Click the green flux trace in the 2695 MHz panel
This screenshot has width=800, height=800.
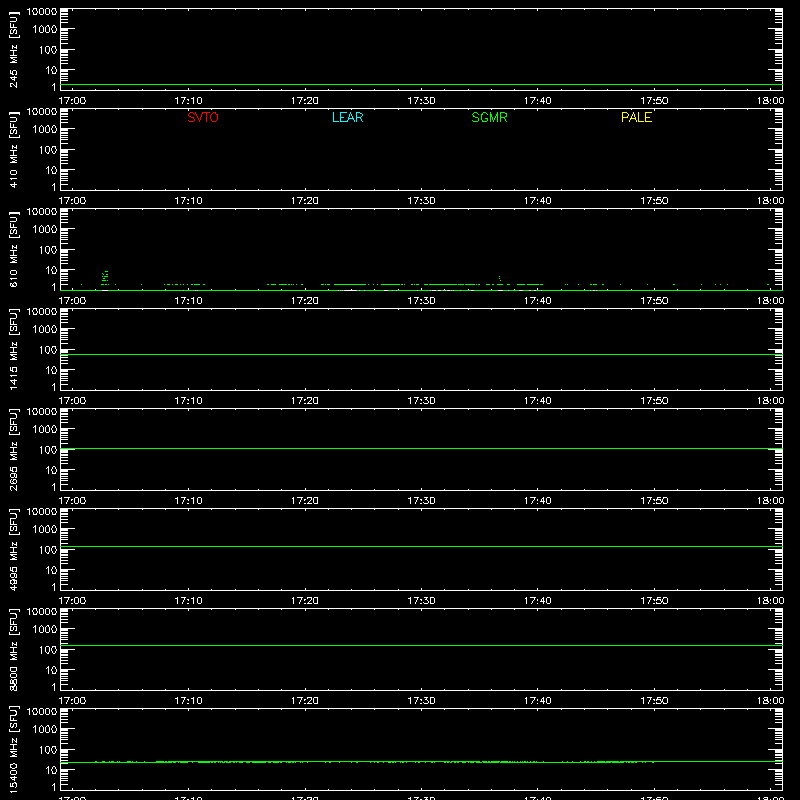pyautogui.click(x=421, y=448)
